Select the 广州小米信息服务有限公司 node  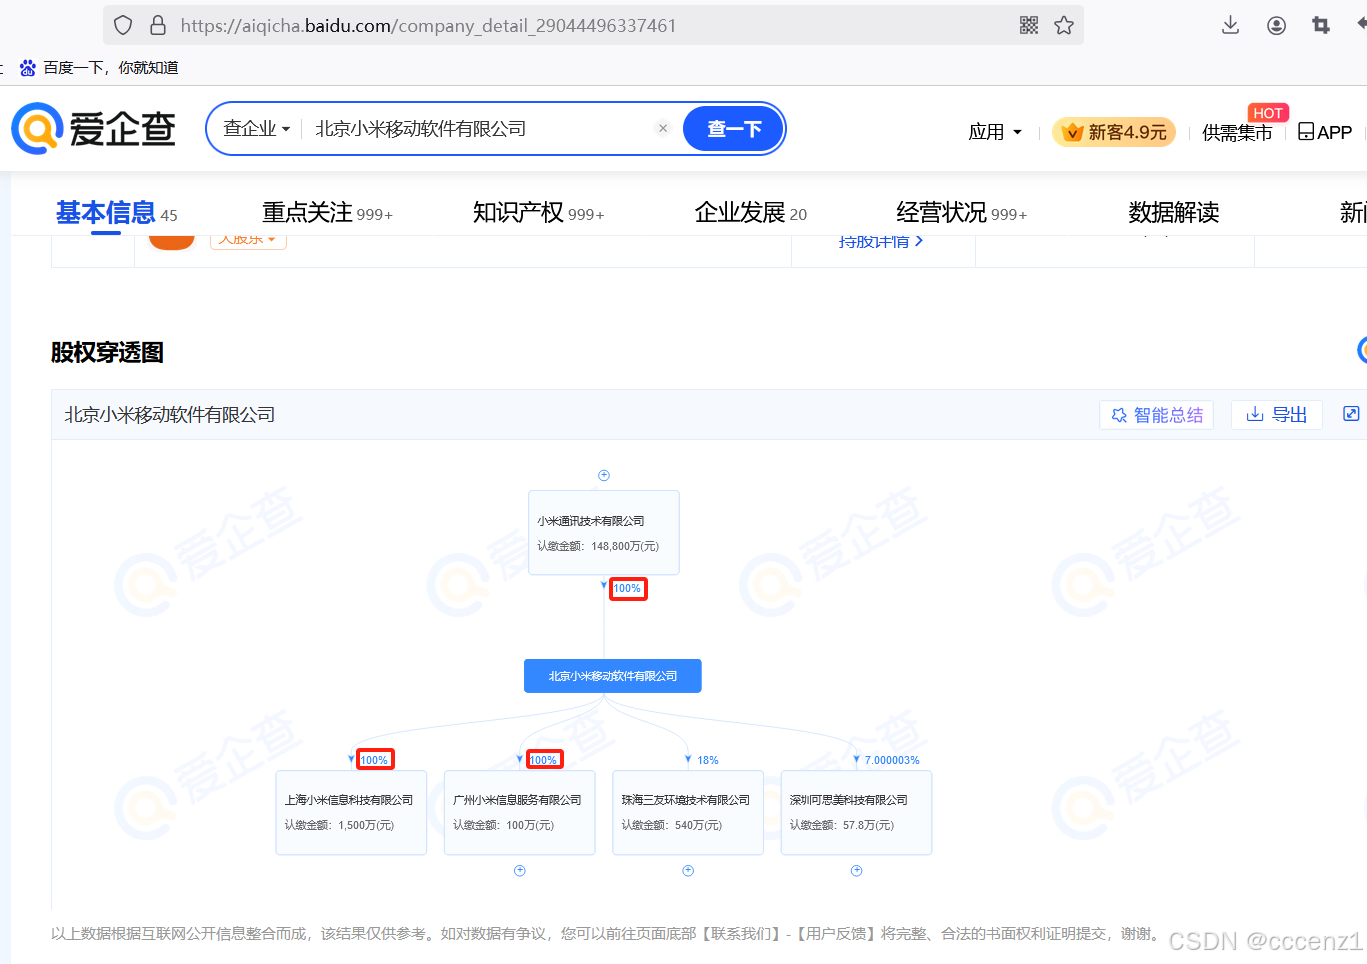(x=520, y=813)
